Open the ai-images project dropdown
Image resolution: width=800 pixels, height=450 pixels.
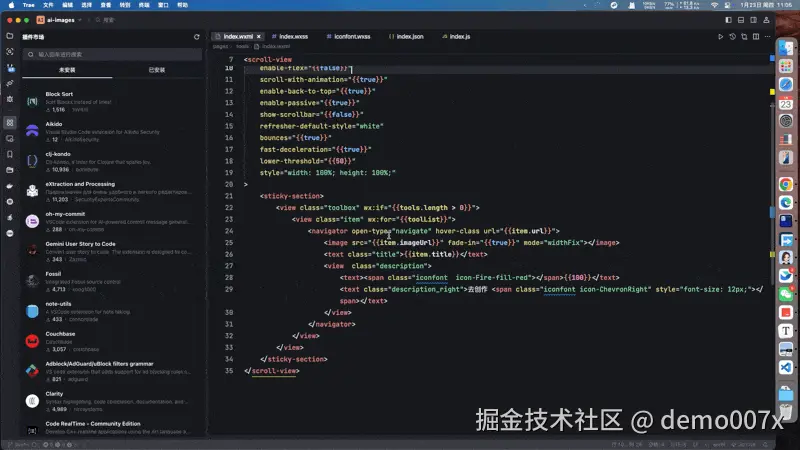pos(59,20)
